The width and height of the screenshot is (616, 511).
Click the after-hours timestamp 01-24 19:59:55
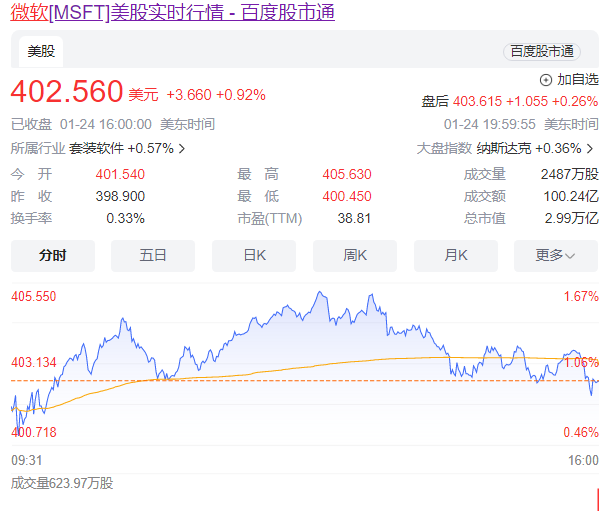tap(490, 125)
